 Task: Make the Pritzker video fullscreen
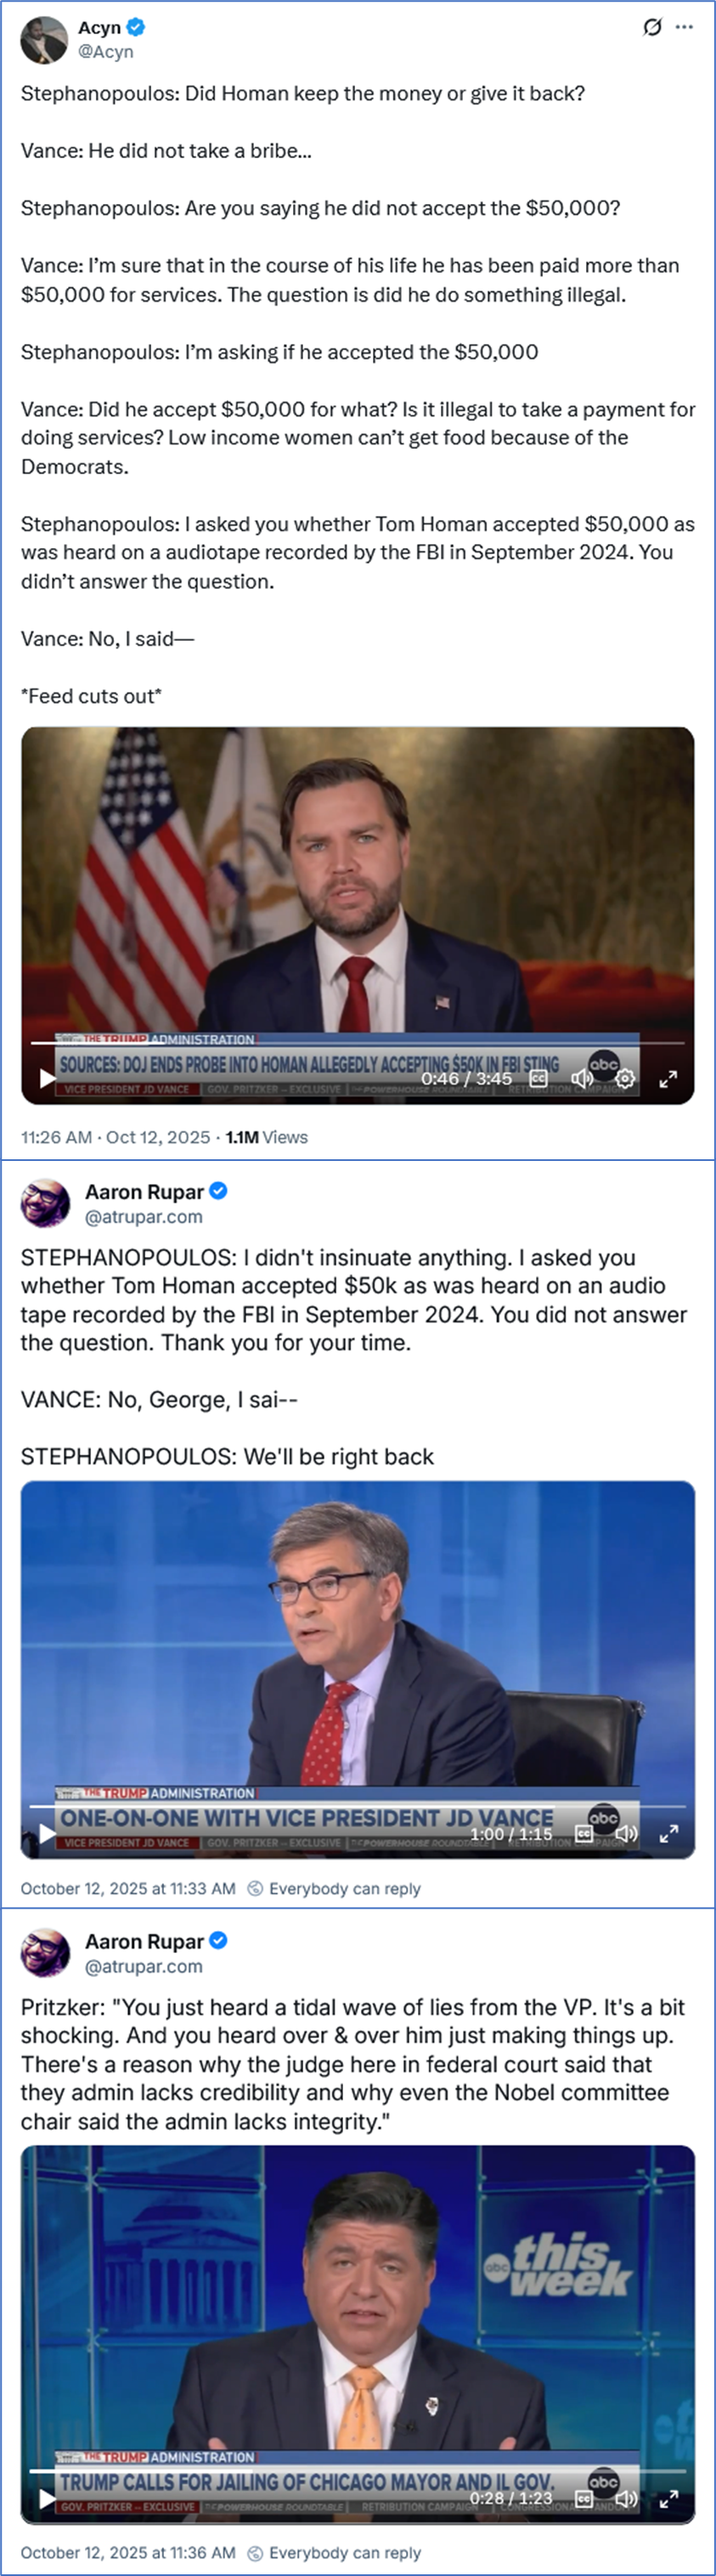coord(669,2499)
